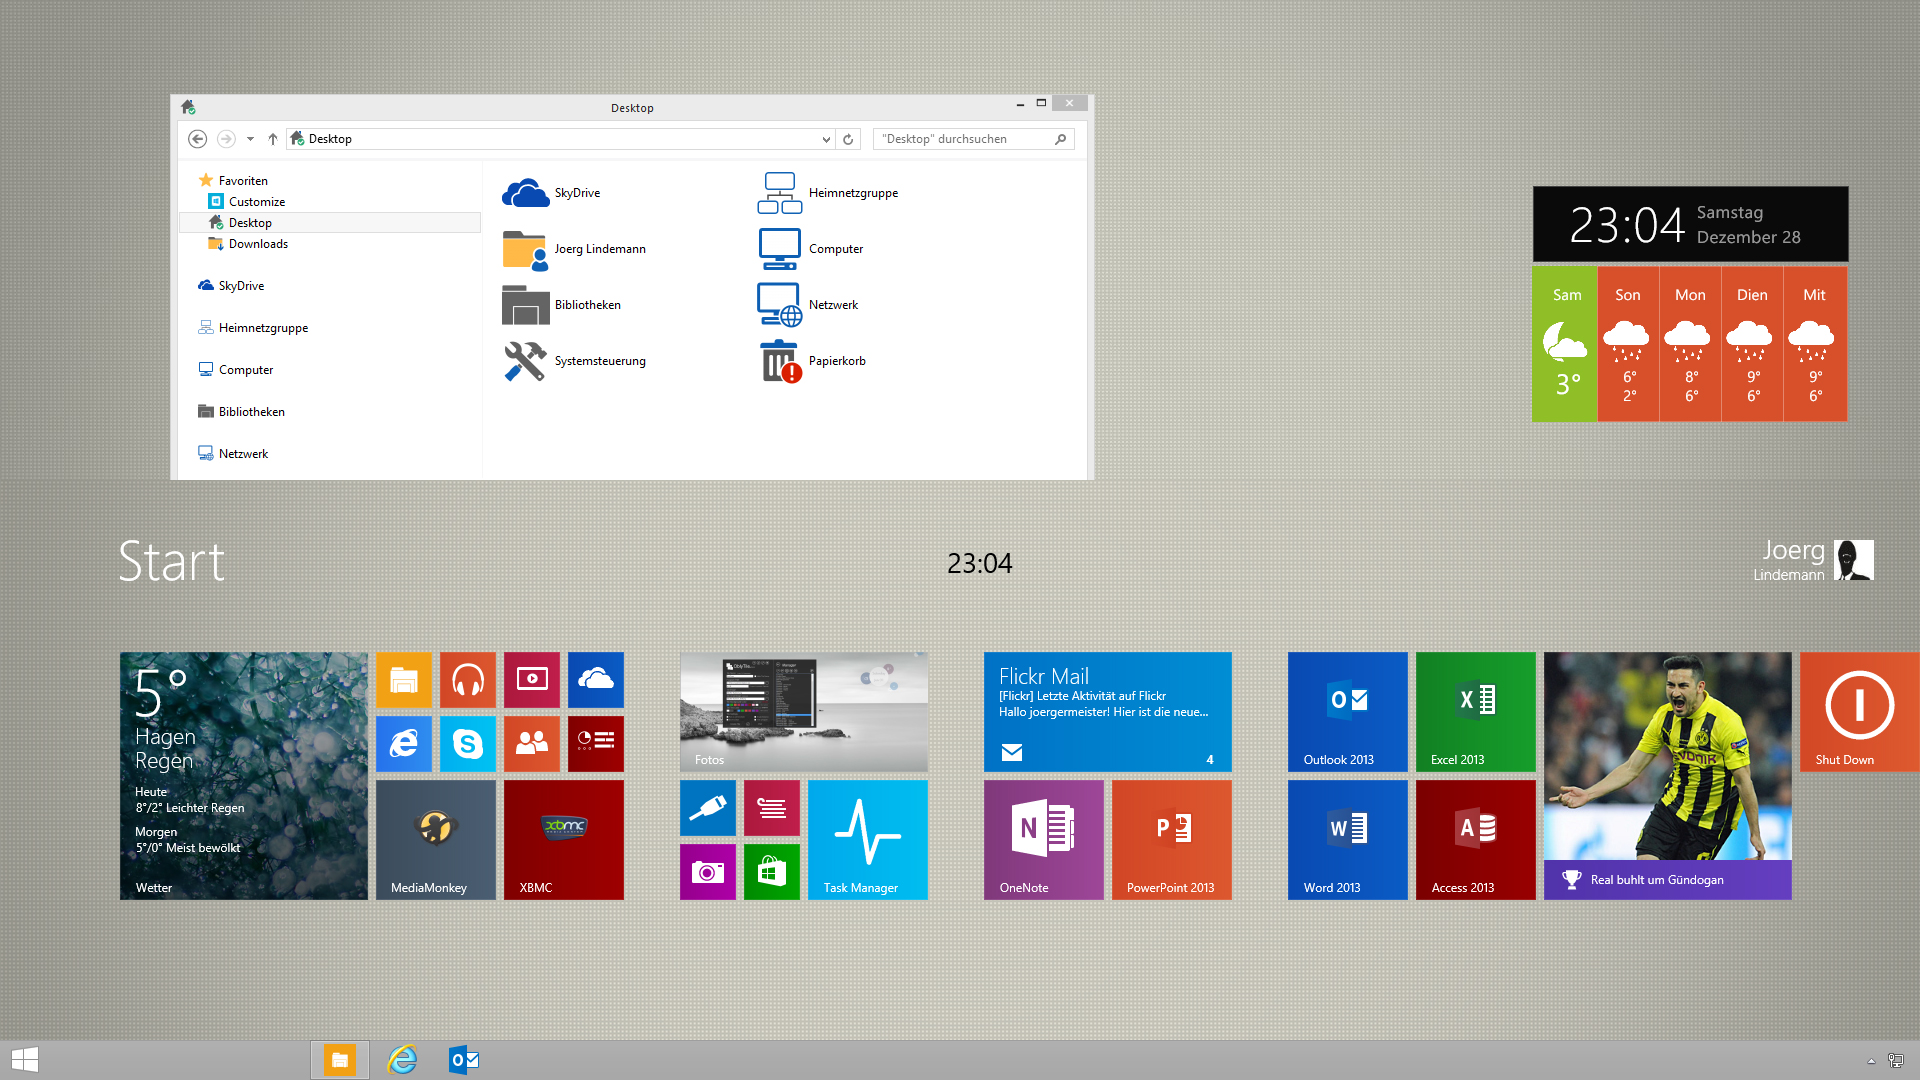Open the Gündogan sports news tile
Viewport: 1920px width, 1080px height.
(1668, 776)
